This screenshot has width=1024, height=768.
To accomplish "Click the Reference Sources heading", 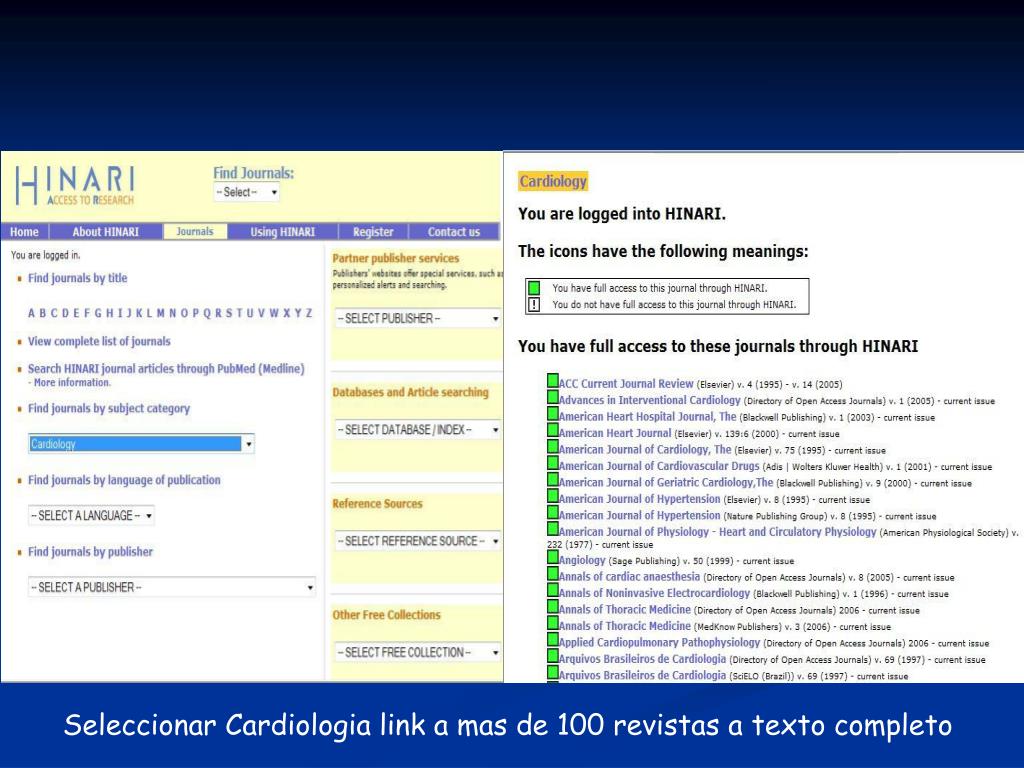I will (377, 504).
